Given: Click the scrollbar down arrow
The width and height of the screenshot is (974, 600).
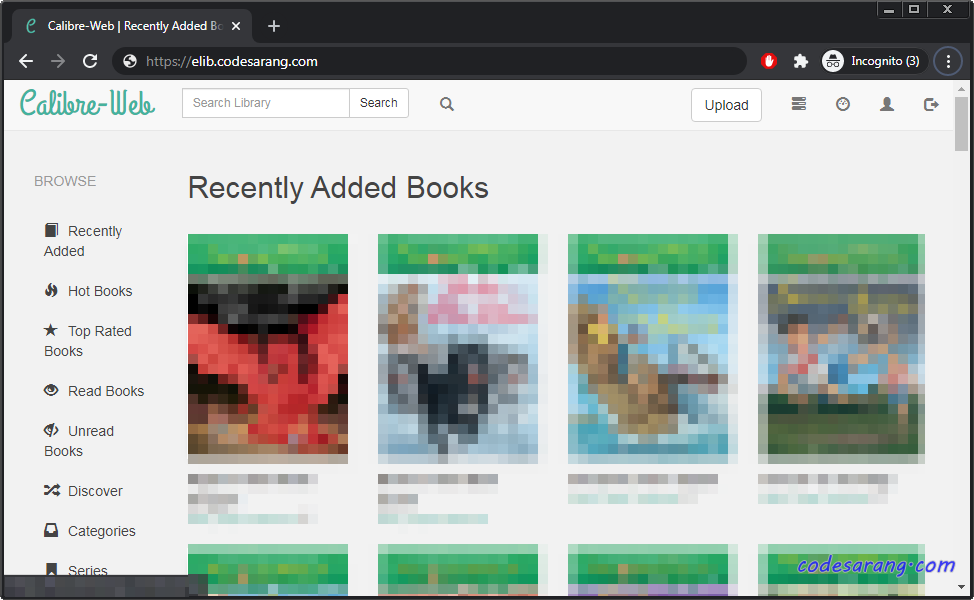Looking at the screenshot, I should (961, 587).
